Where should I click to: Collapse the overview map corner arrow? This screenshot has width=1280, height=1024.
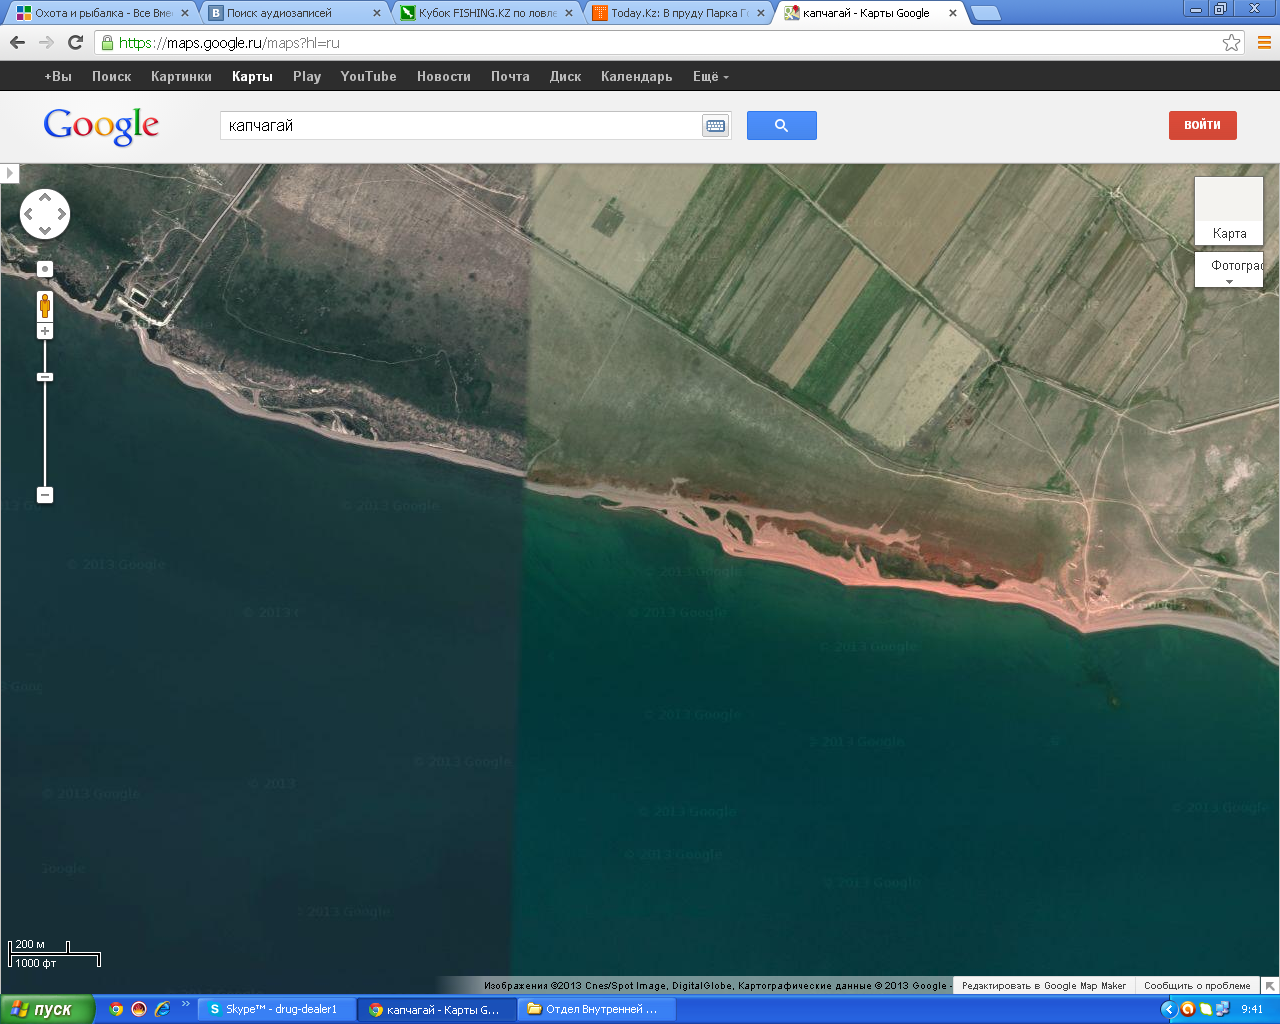1269,986
